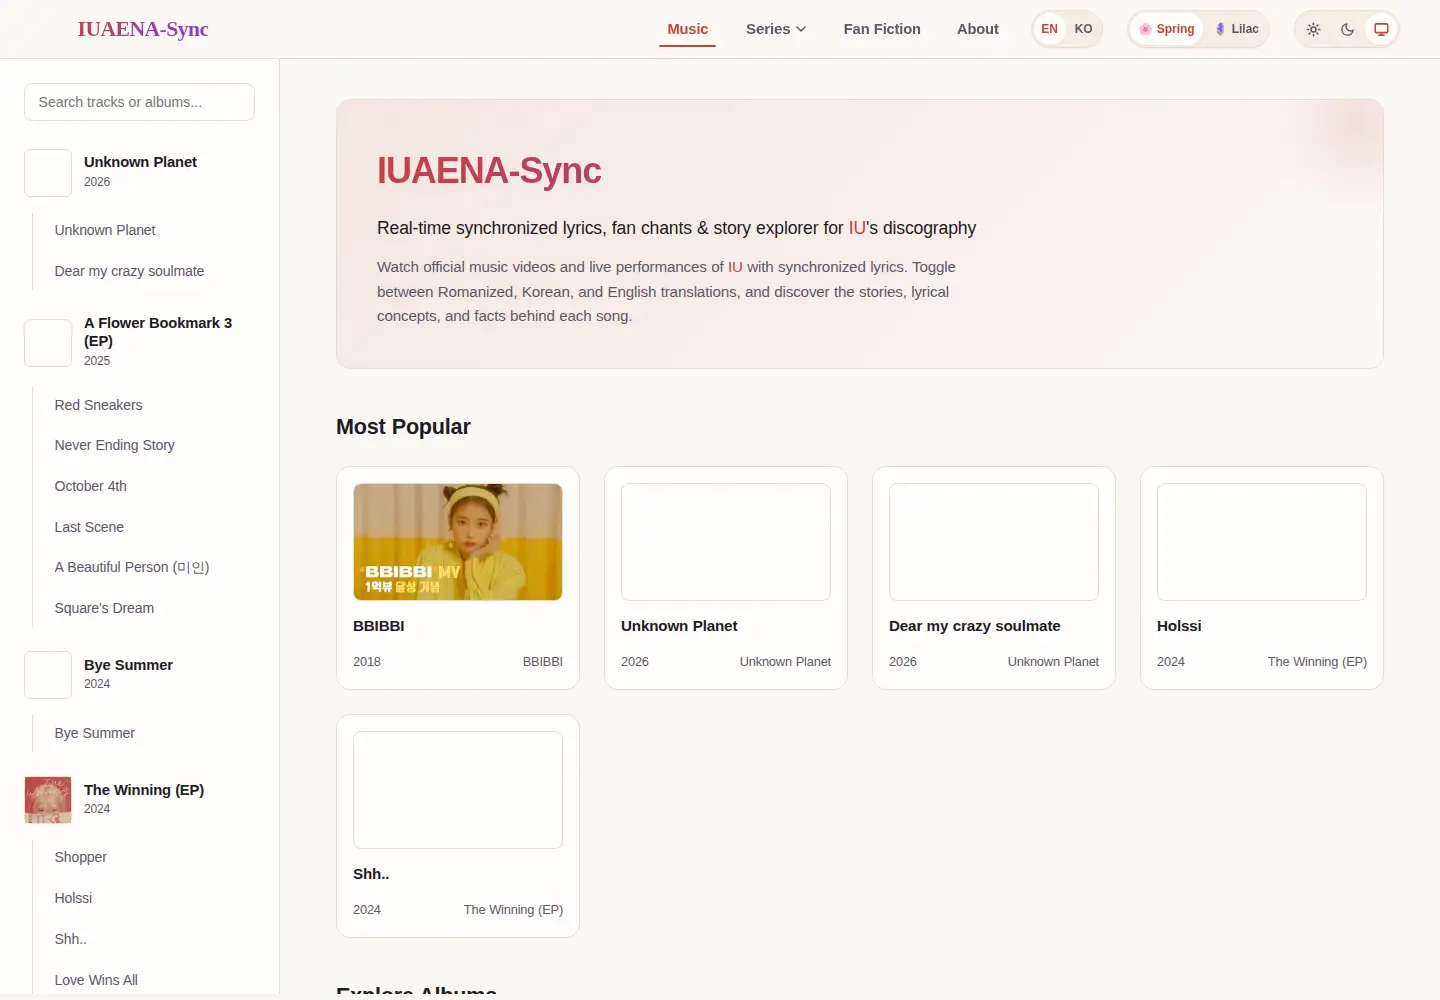
Task: Click A Flower Bookmark 3 album cover placeholder
Action: (x=48, y=343)
